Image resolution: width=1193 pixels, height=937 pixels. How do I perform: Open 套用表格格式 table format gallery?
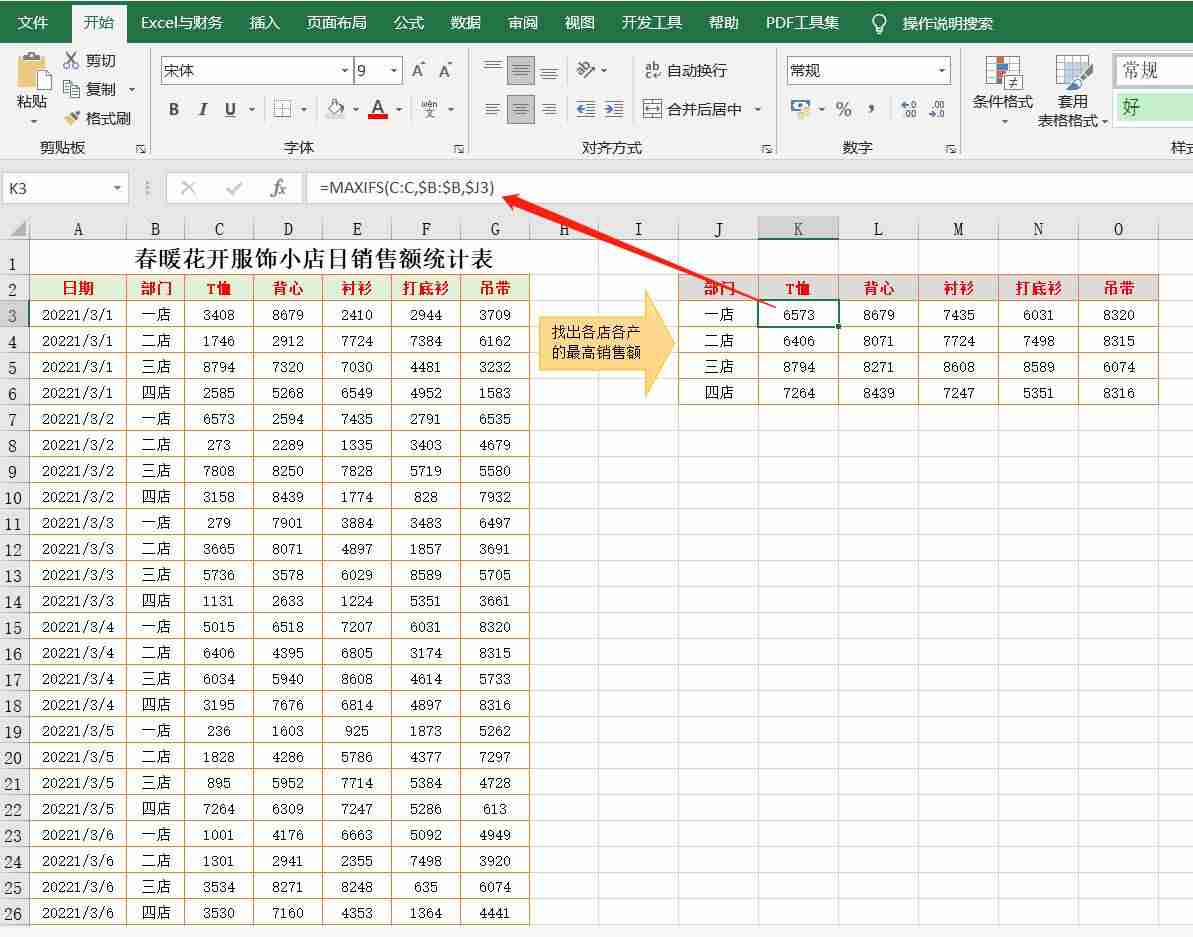pos(1072,91)
